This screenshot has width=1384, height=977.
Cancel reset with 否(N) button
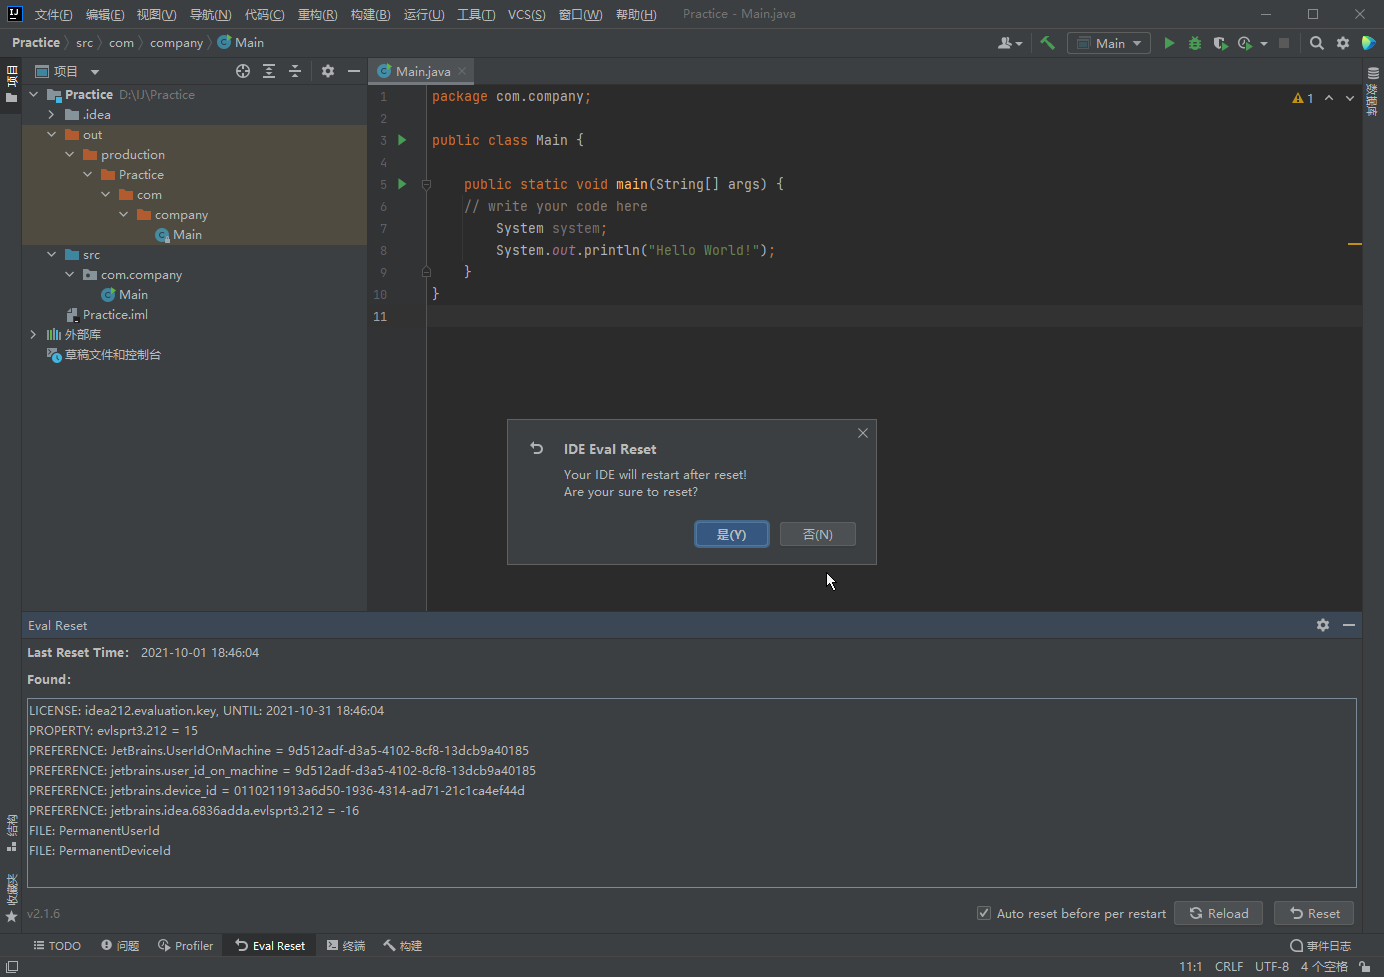coord(818,534)
